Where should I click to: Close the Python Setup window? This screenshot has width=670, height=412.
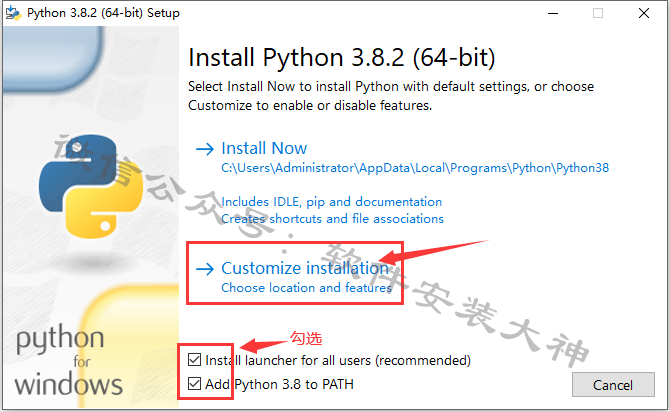pyautogui.click(x=644, y=13)
